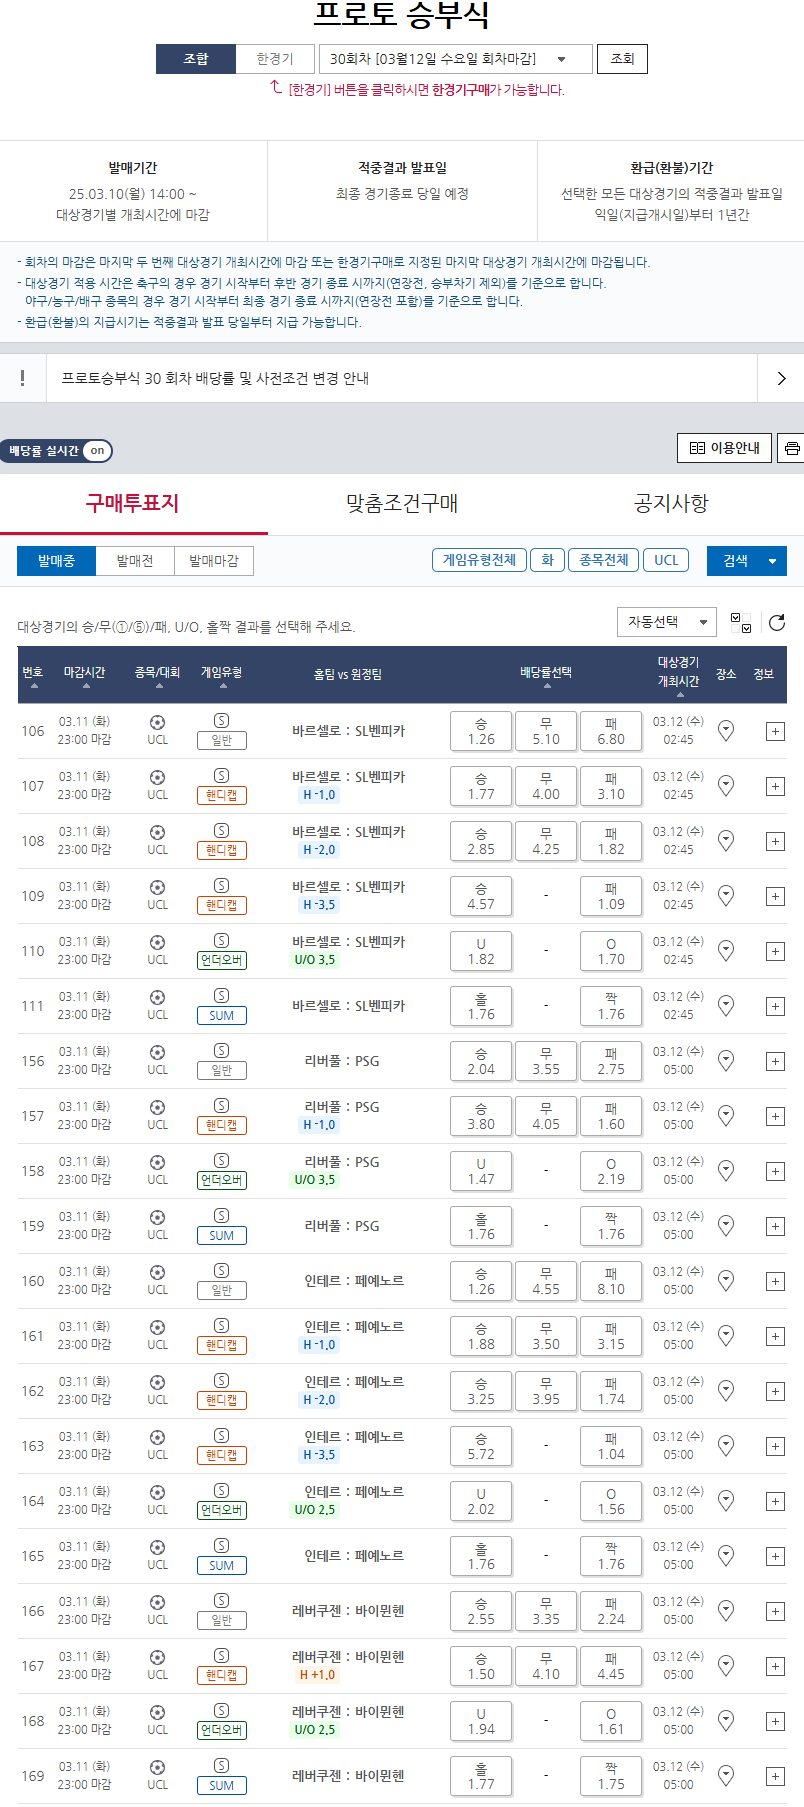Expand info plus button for match 169

775,1776
